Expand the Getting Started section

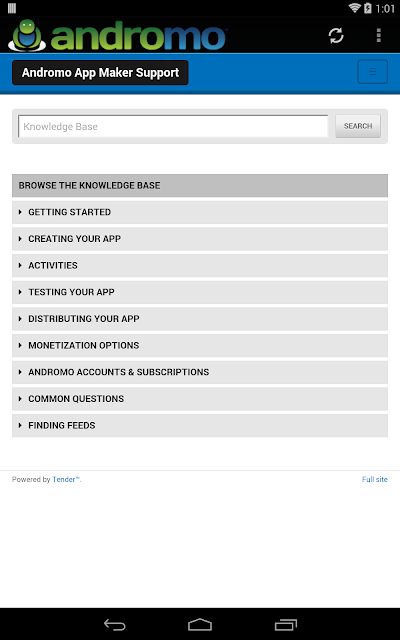[200, 212]
